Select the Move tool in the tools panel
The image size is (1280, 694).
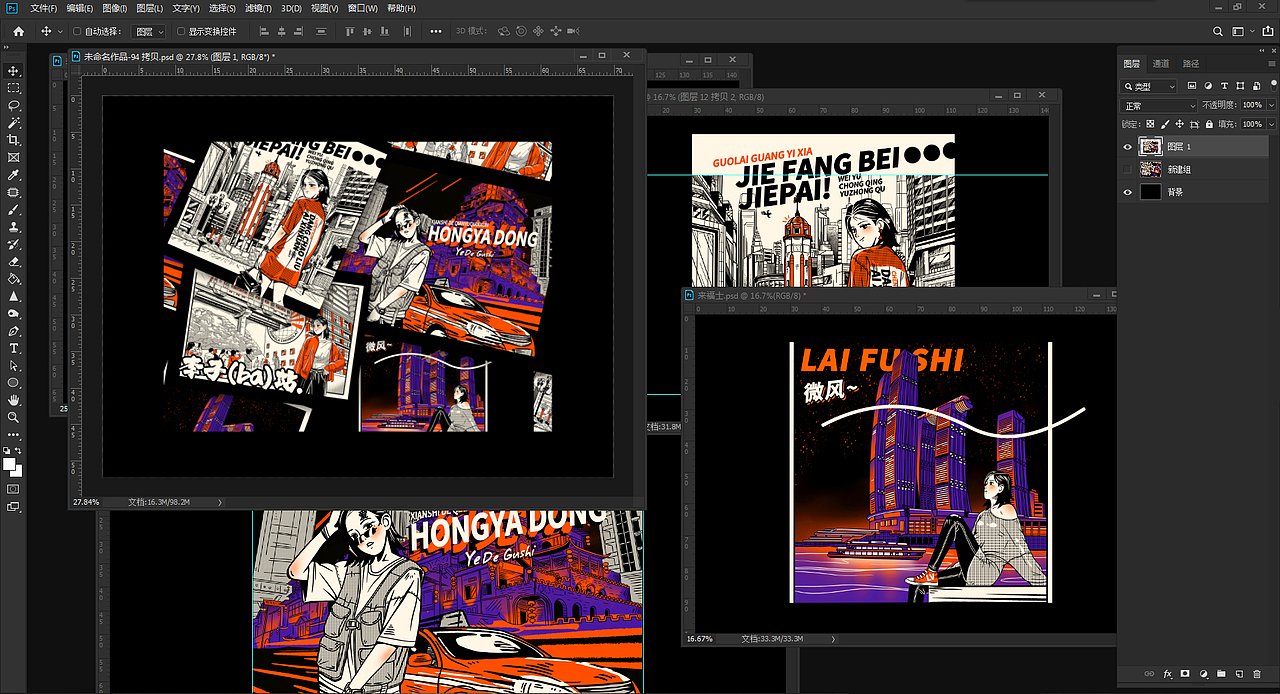tap(14, 71)
